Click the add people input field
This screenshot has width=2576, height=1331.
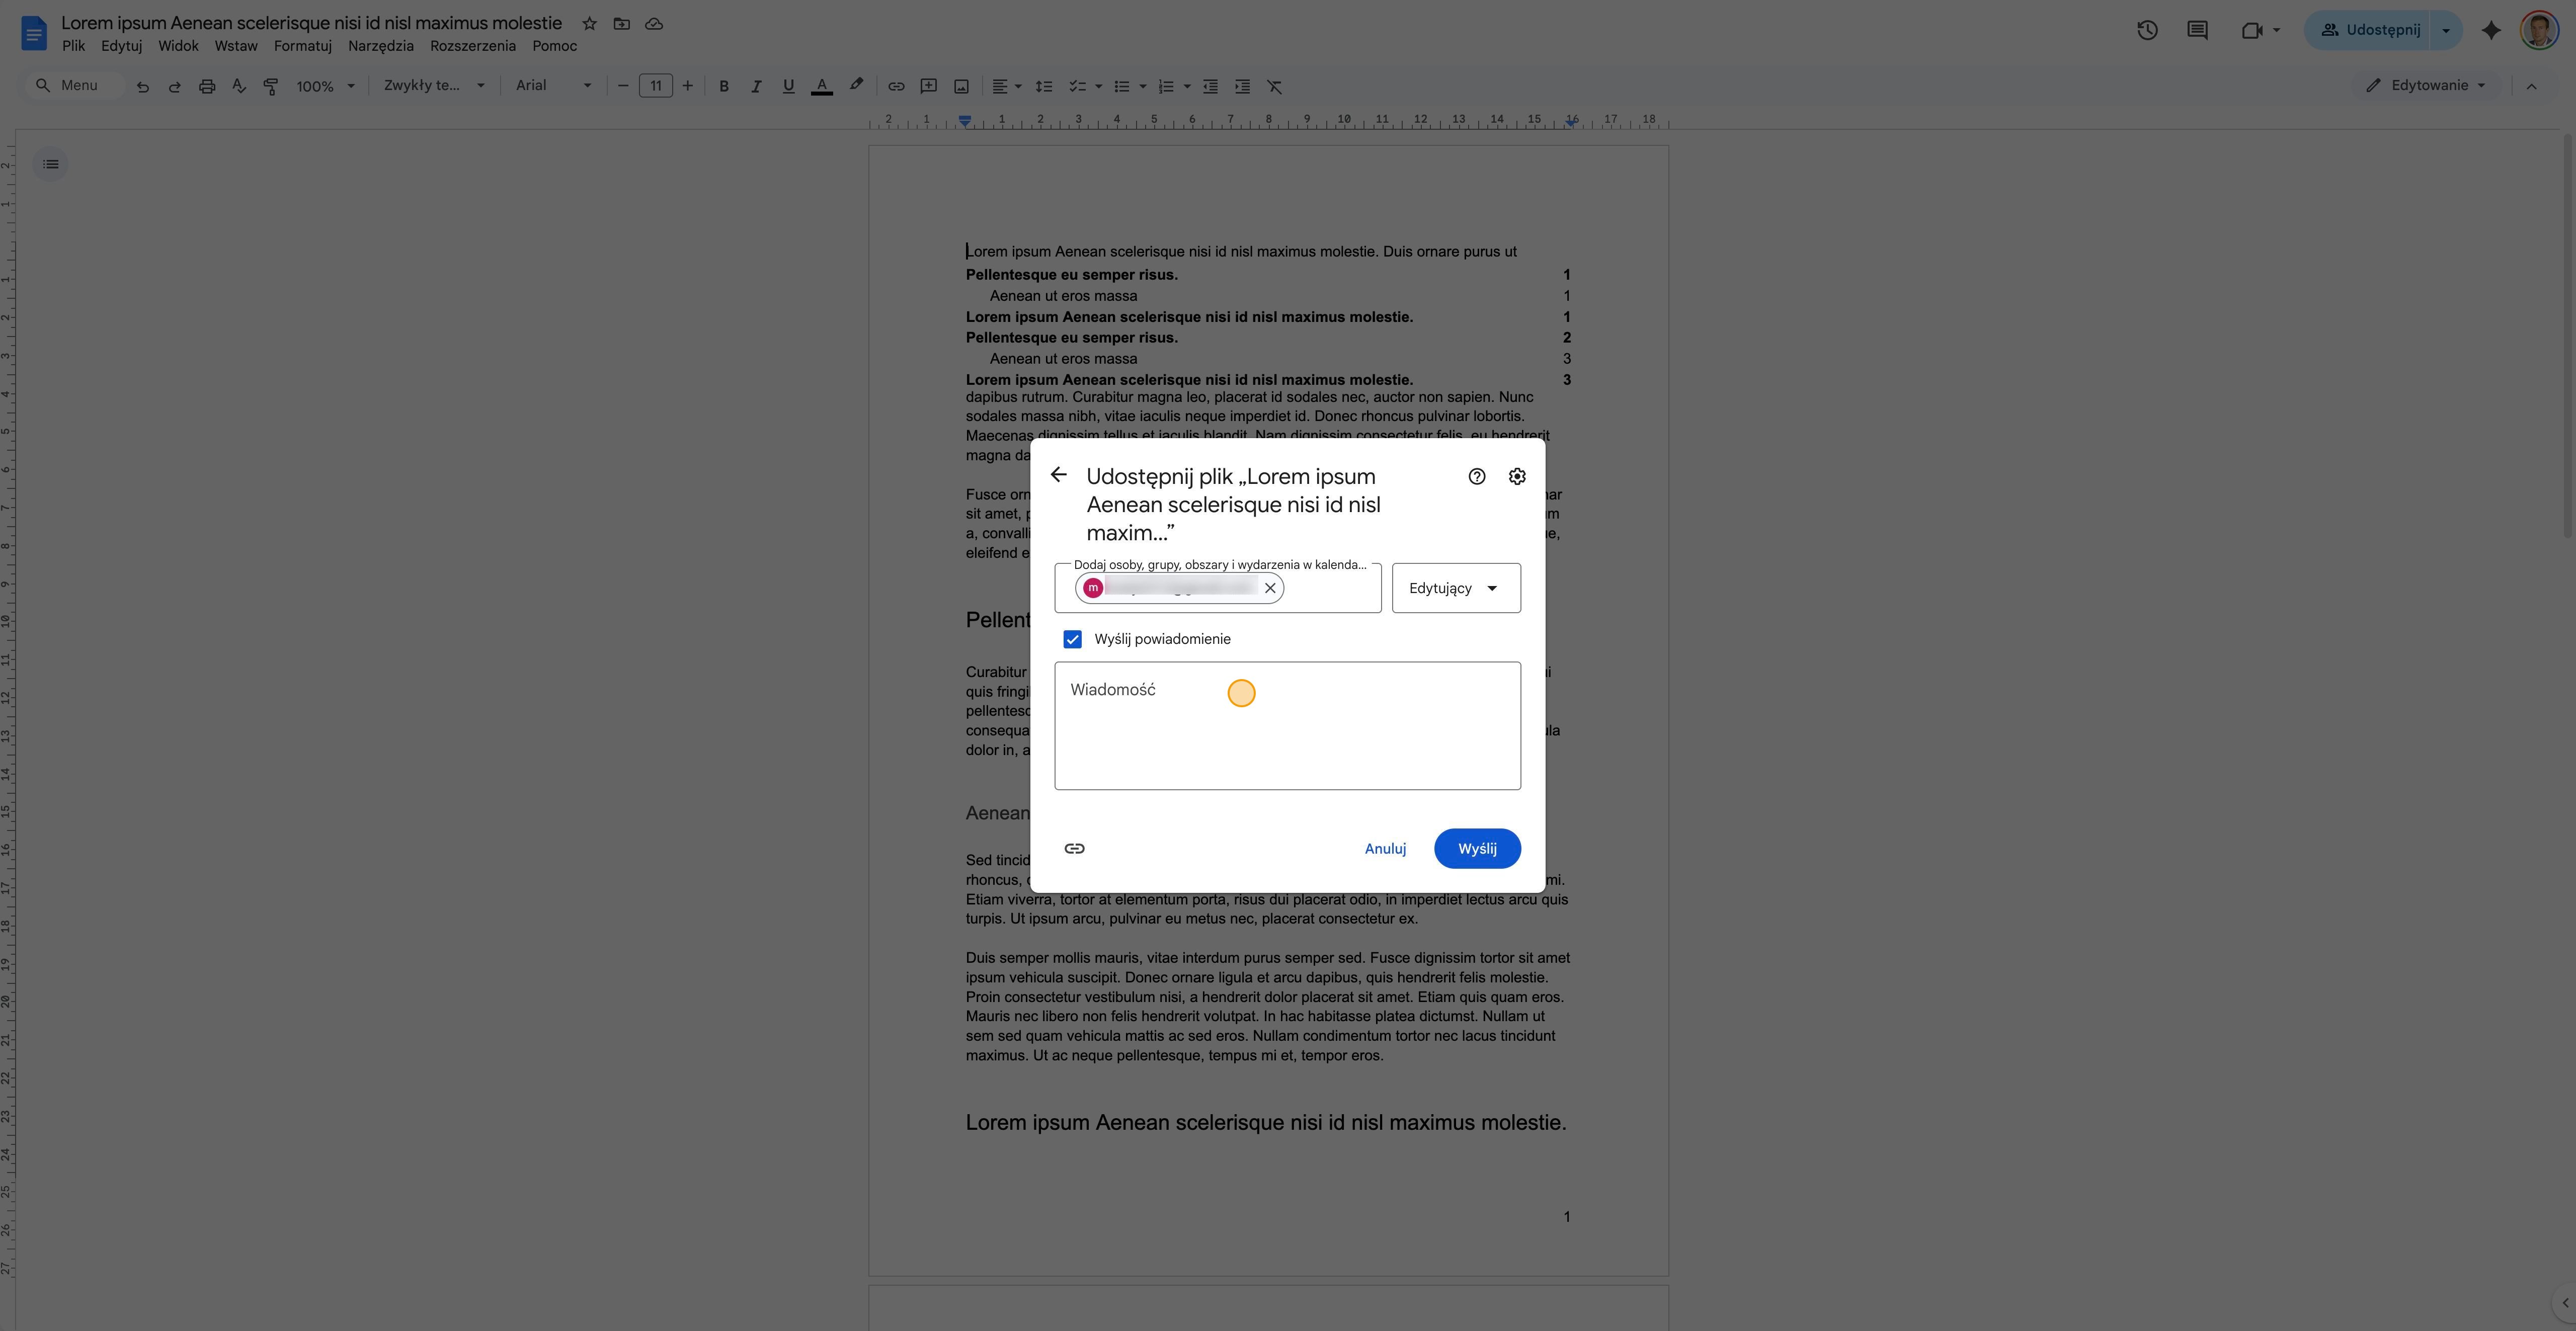click(1218, 588)
